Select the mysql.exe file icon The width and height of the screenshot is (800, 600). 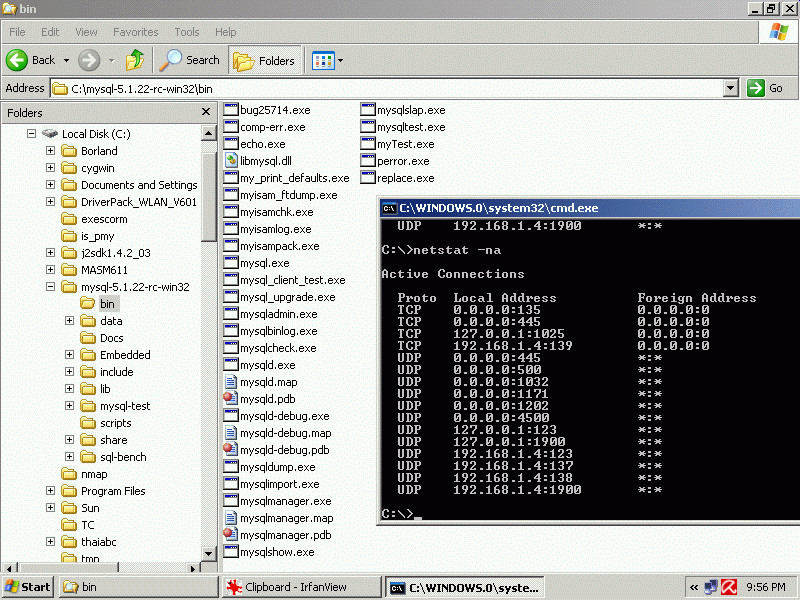tap(231, 262)
